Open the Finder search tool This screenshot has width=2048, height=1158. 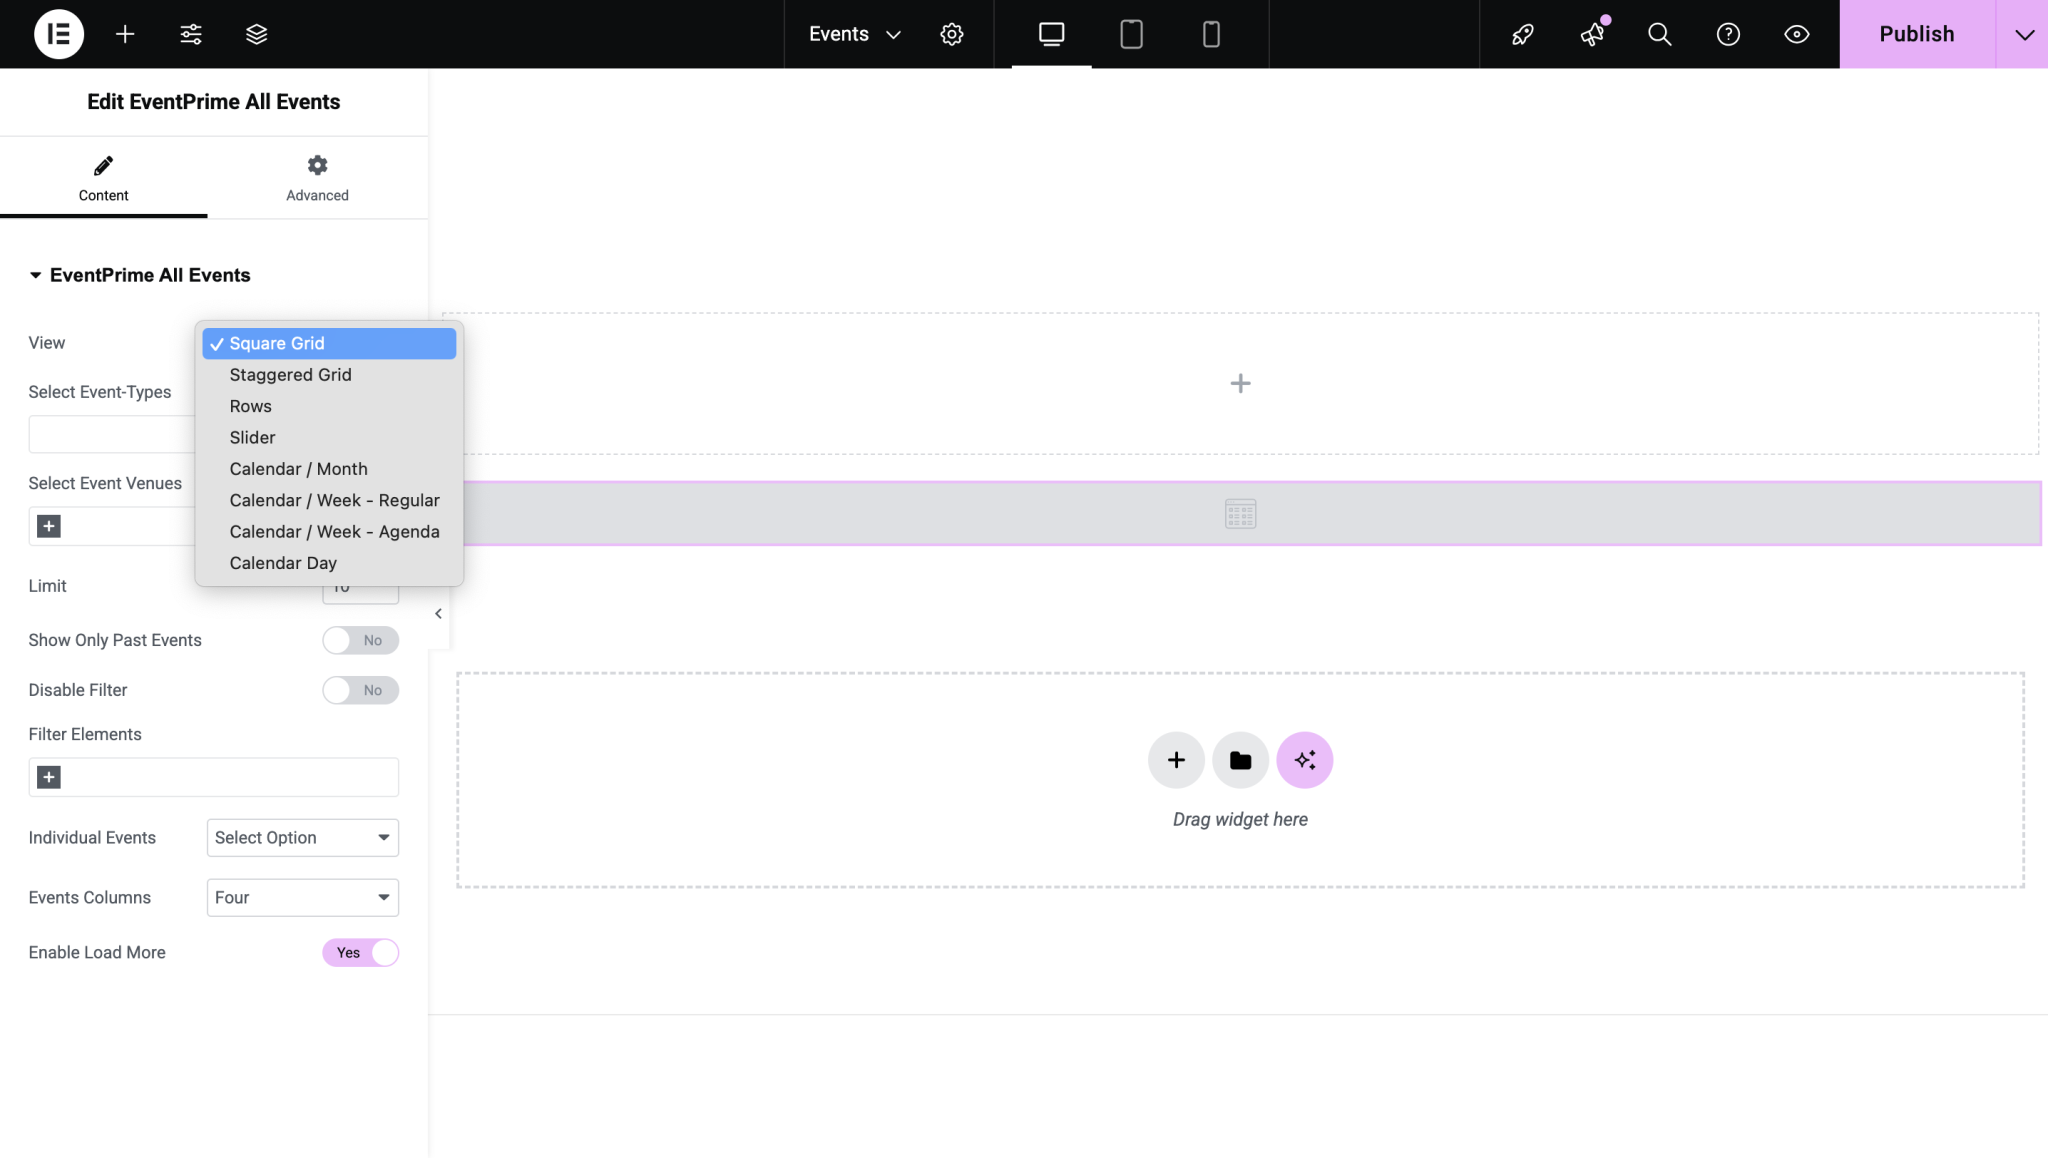[1659, 33]
